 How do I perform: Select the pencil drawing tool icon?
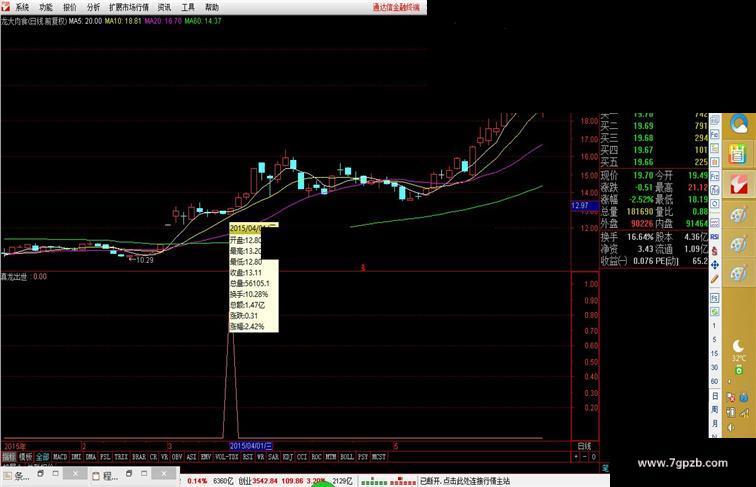pos(715,279)
